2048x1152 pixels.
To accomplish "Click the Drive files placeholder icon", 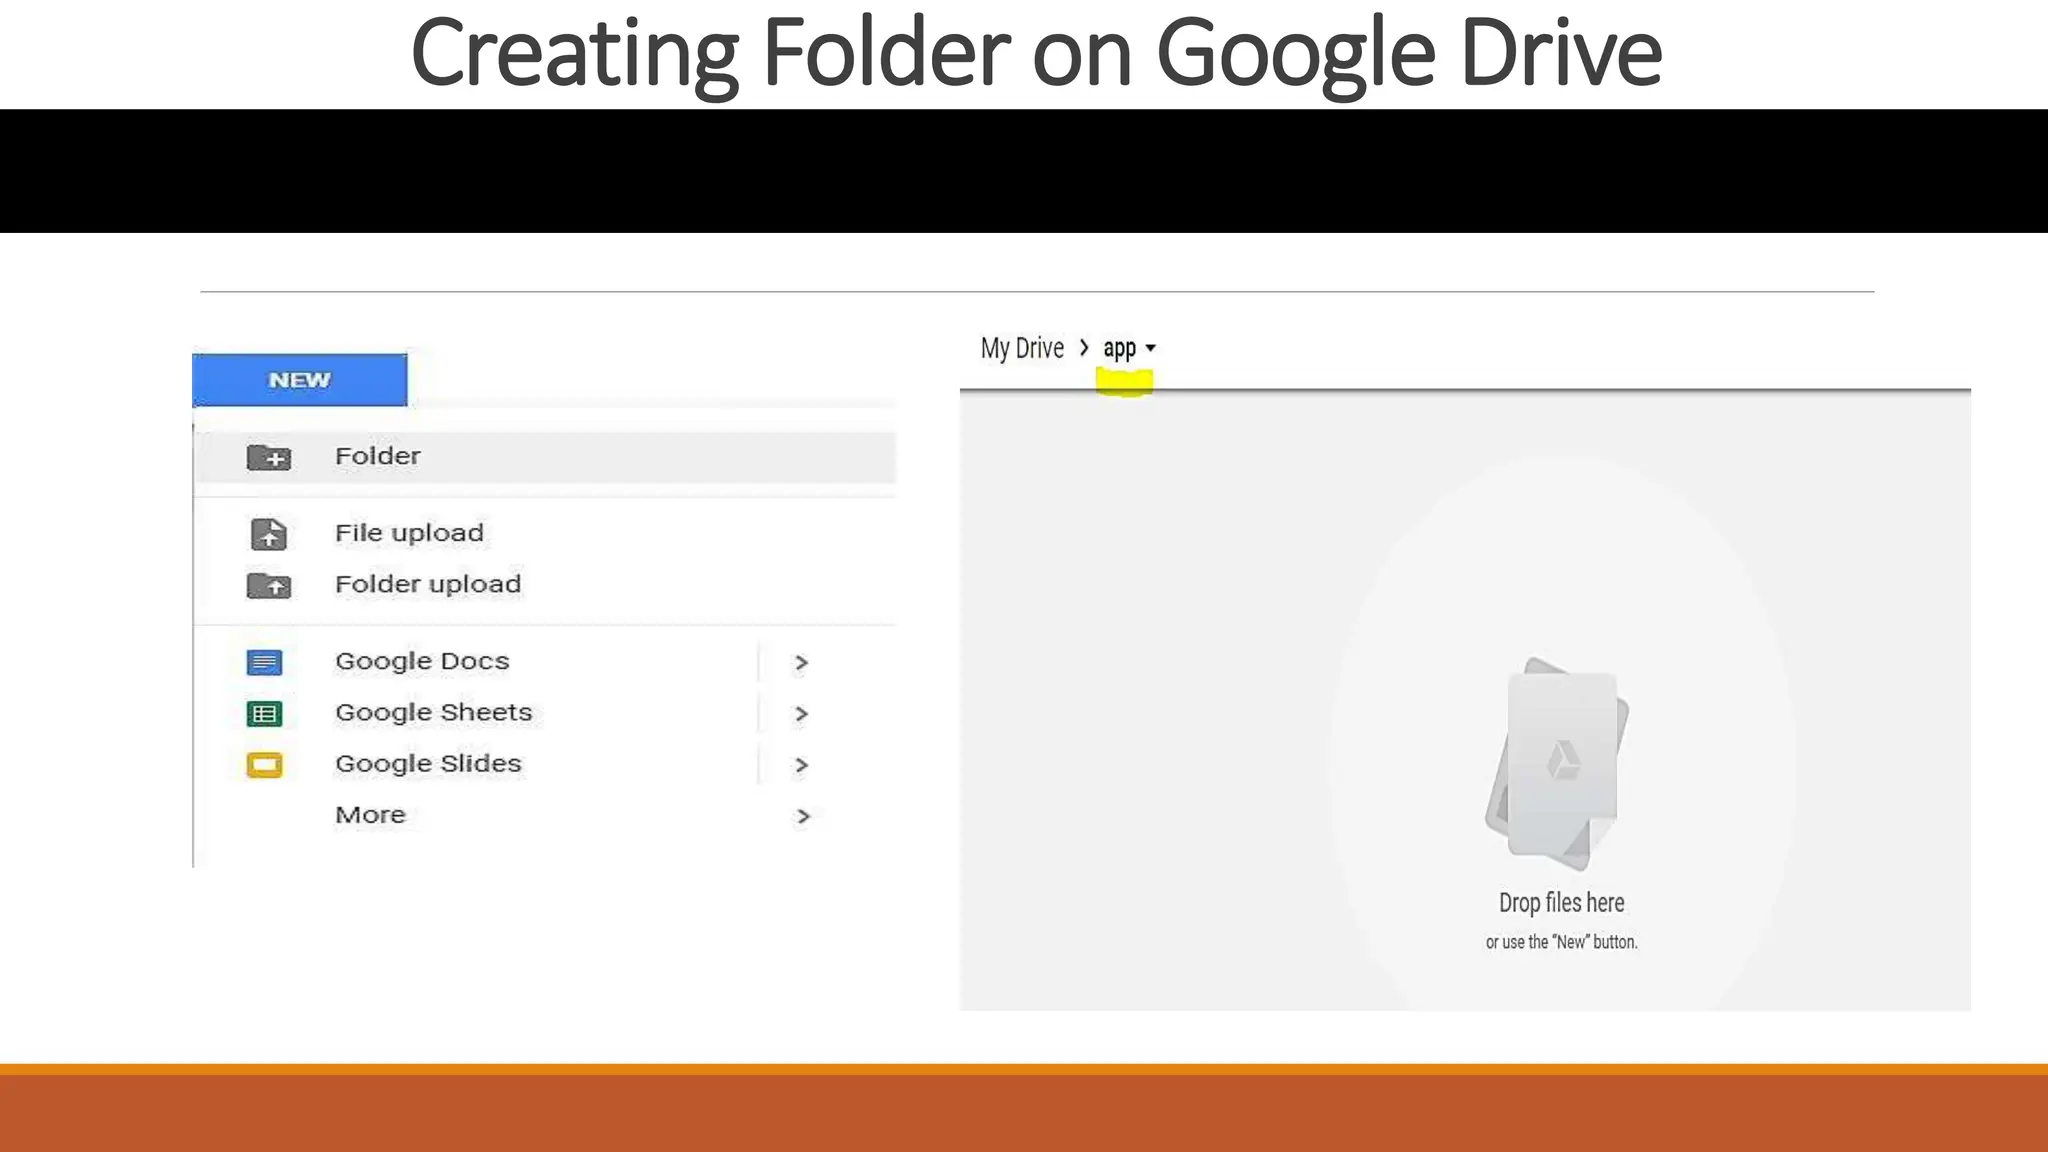I will 1558,763.
